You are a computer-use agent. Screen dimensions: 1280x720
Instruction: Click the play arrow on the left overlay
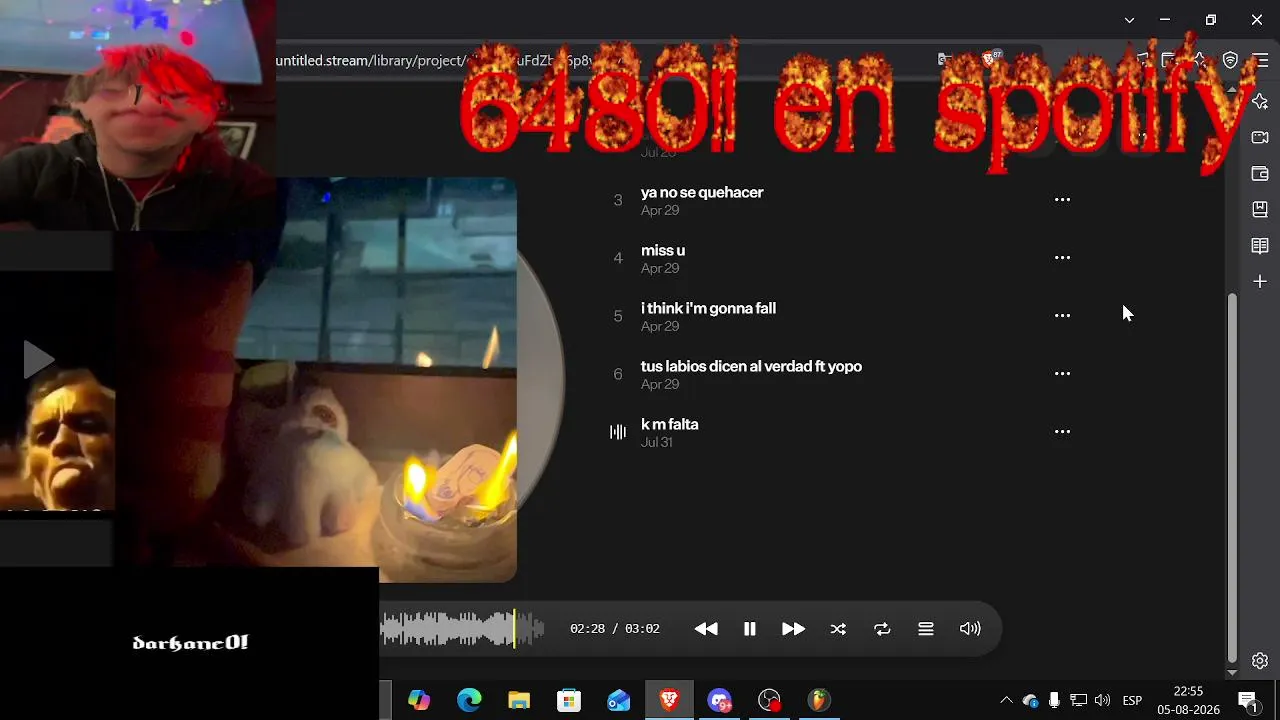click(38, 359)
